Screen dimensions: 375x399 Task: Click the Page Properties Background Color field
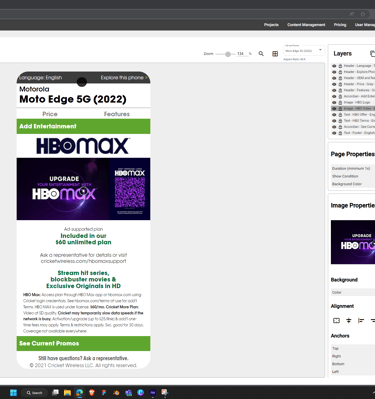[353, 184]
